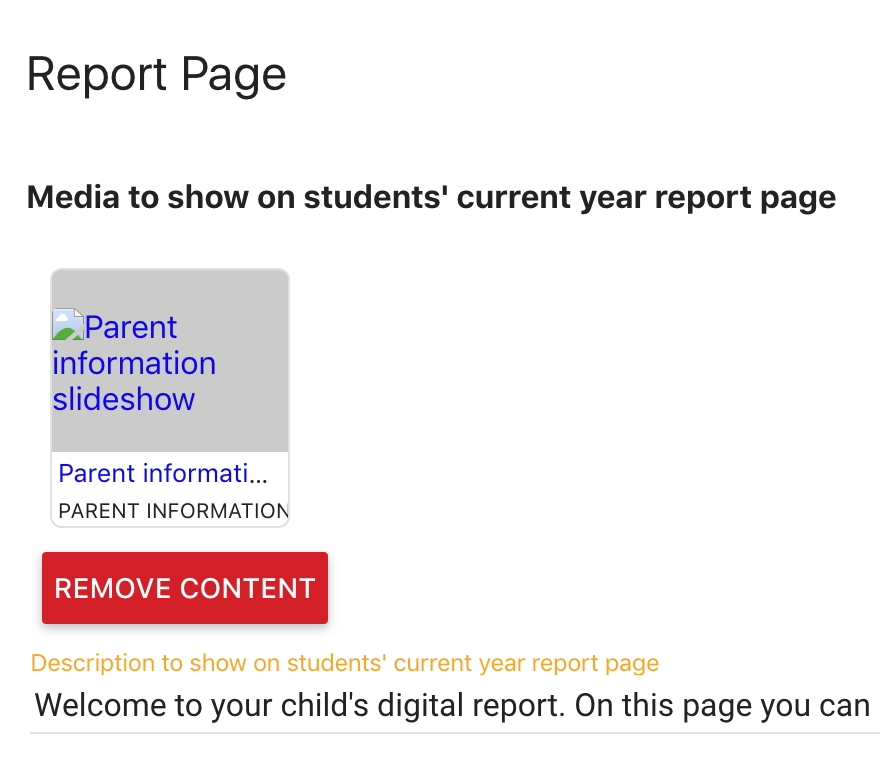This screenshot has width=880, height=758.
Task: Click the broken image icon in the media card
Action: [x=68, y=325]
